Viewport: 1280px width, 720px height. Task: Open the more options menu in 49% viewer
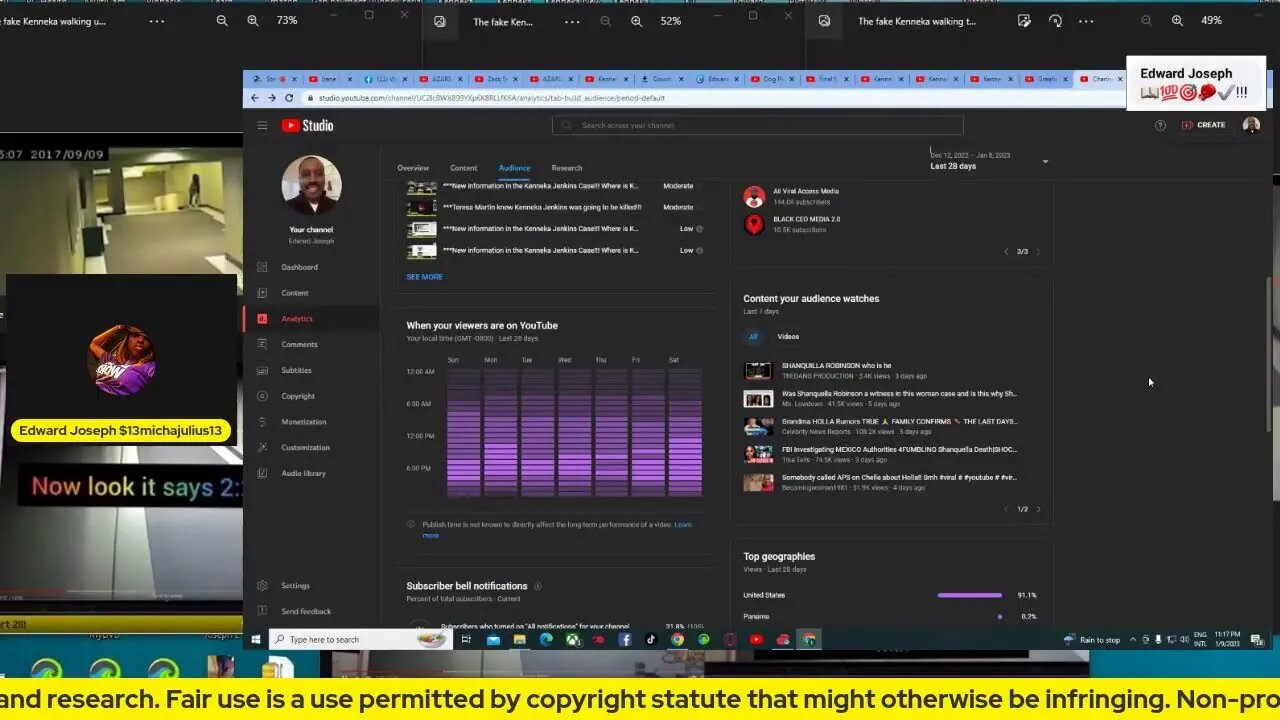[x=1086, y=20]
